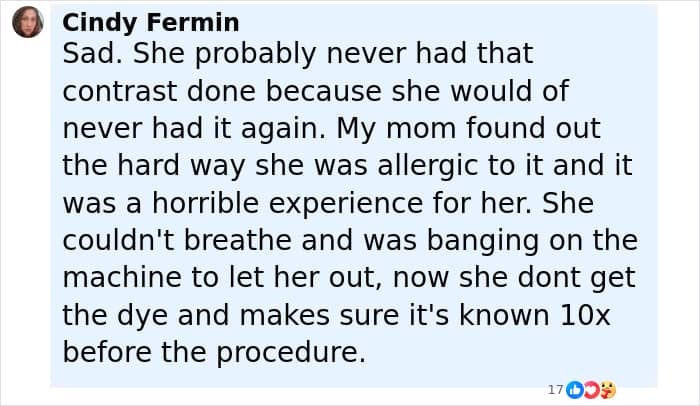Open Cindy Fermin's profile name link
This screenshot has width=700, height=406.
click(150, 22)
